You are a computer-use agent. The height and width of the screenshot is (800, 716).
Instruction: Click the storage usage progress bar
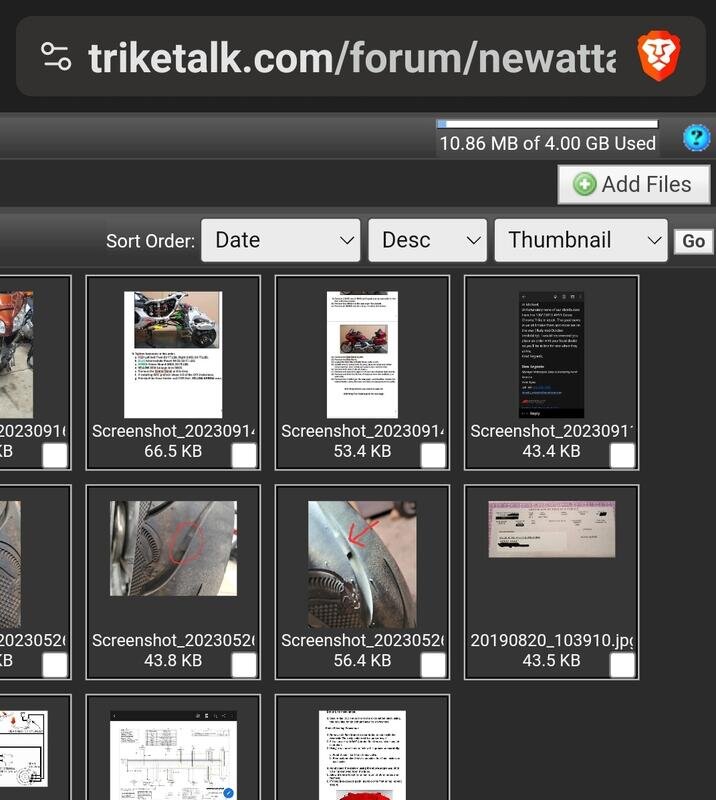tap(547, 124)
